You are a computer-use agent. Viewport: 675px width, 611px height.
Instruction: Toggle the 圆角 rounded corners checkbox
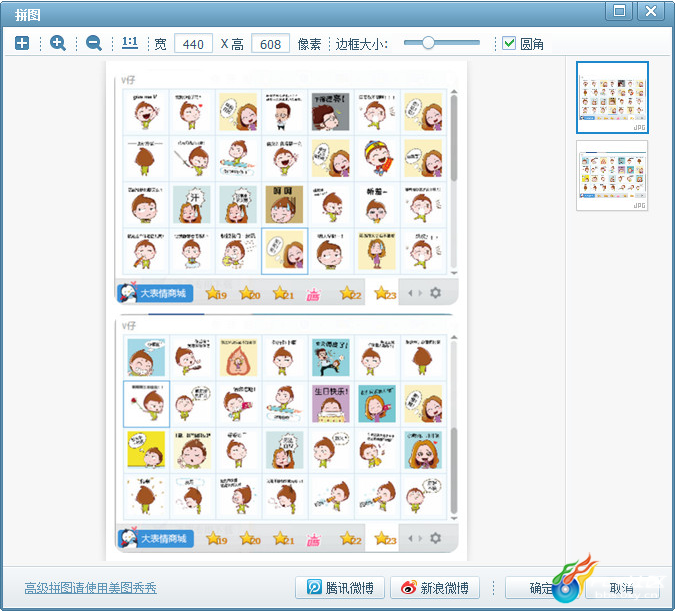pyautogui.click(x=509, y=43)
